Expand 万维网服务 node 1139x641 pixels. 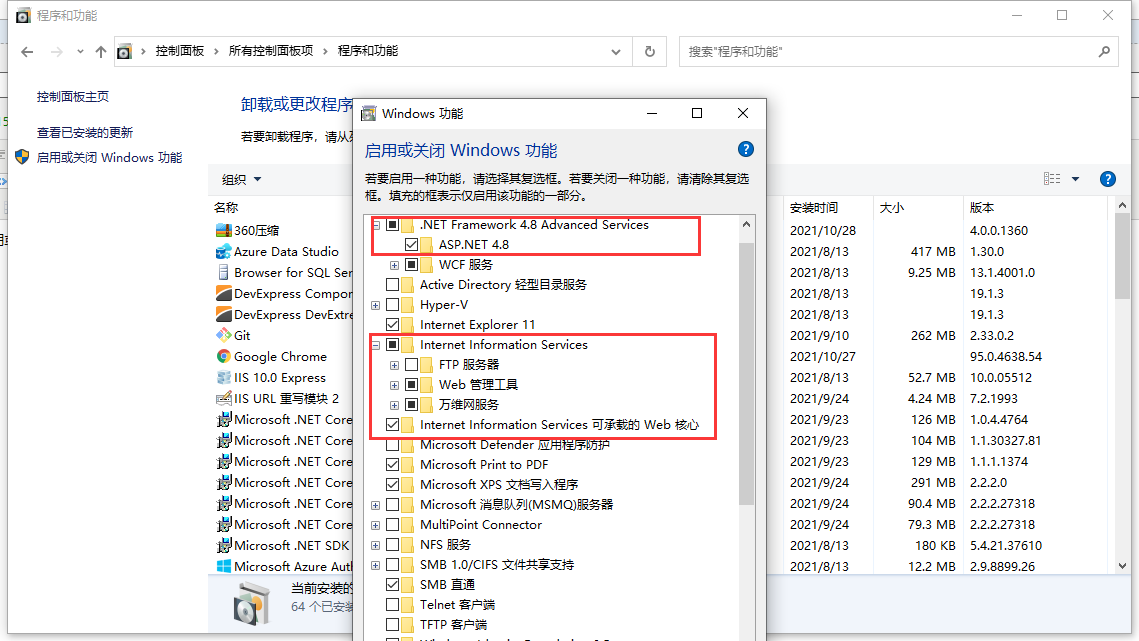click(394, 405)
